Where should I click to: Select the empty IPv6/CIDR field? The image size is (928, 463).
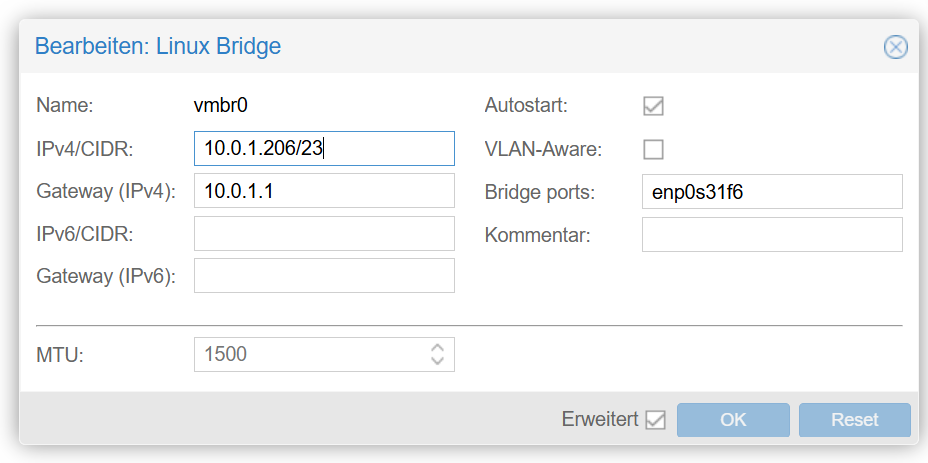pyautogui.click(x=324, y=234)
